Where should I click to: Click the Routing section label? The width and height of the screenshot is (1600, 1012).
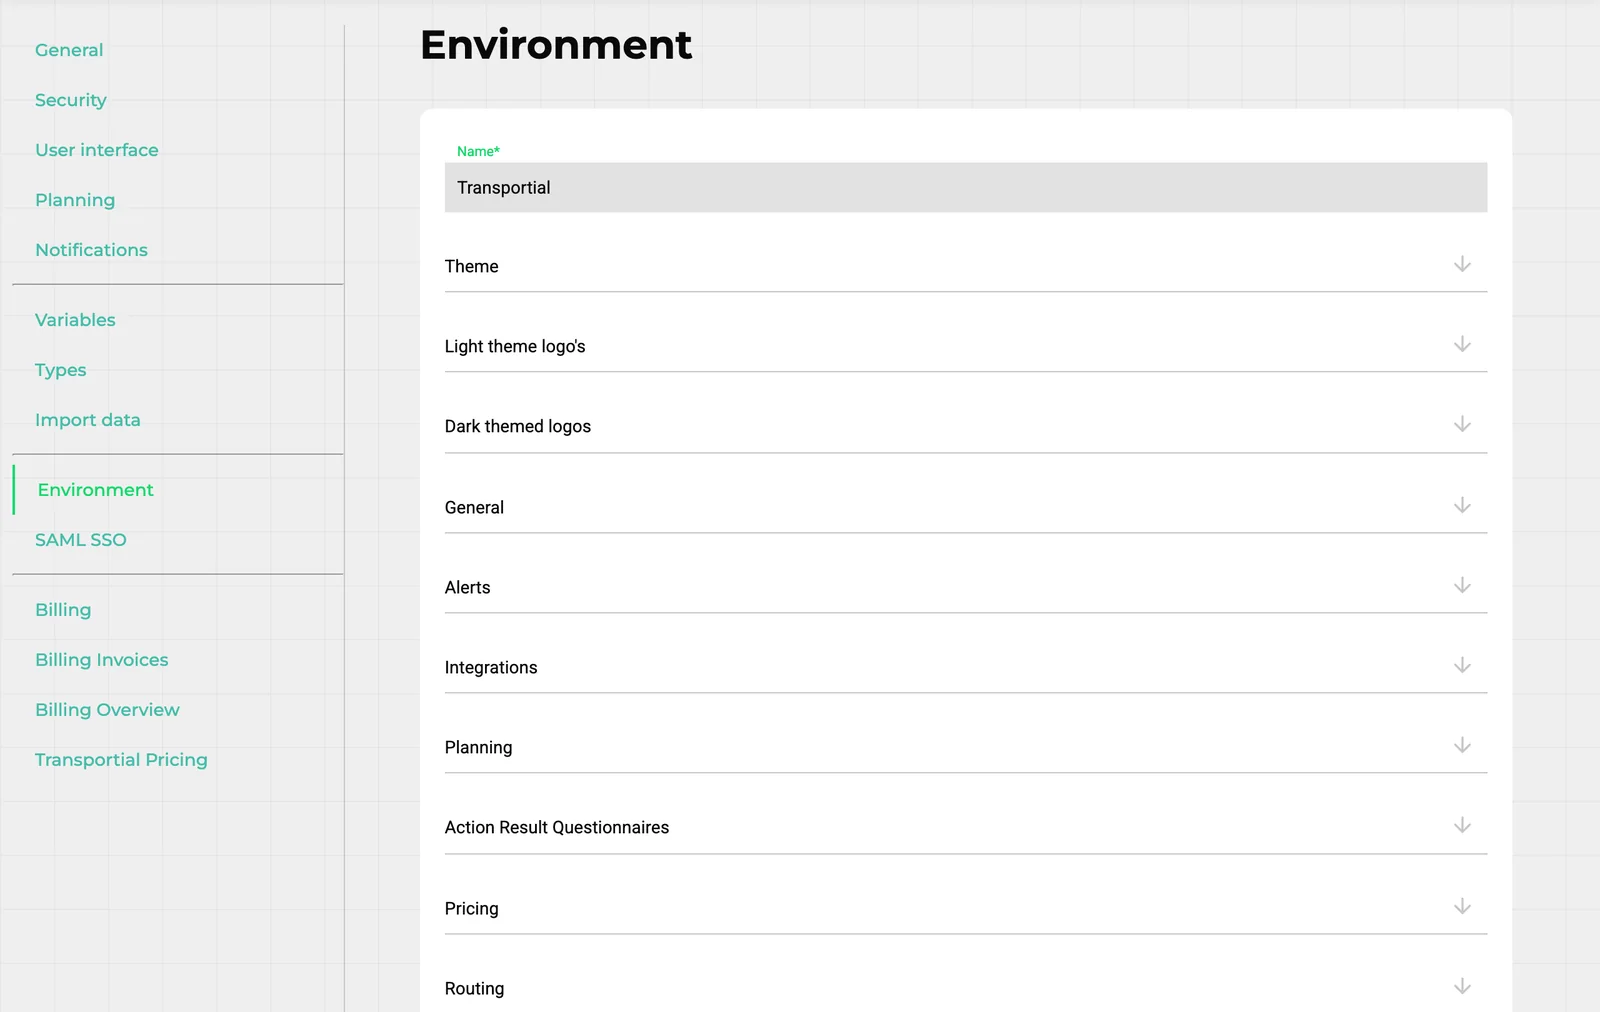coord(475,988)
